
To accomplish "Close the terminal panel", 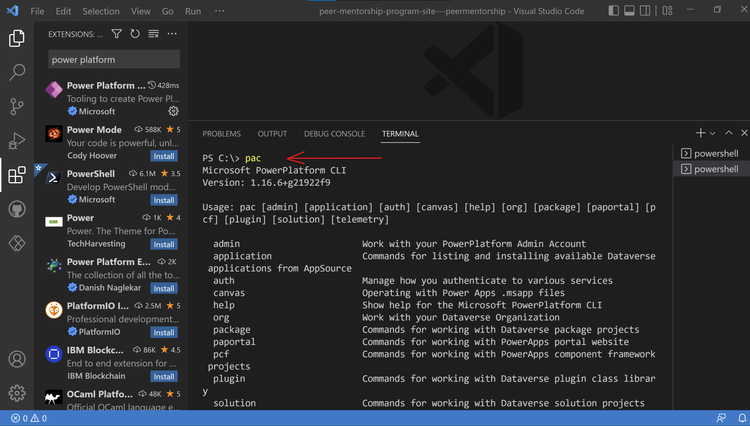I will 744,133.
